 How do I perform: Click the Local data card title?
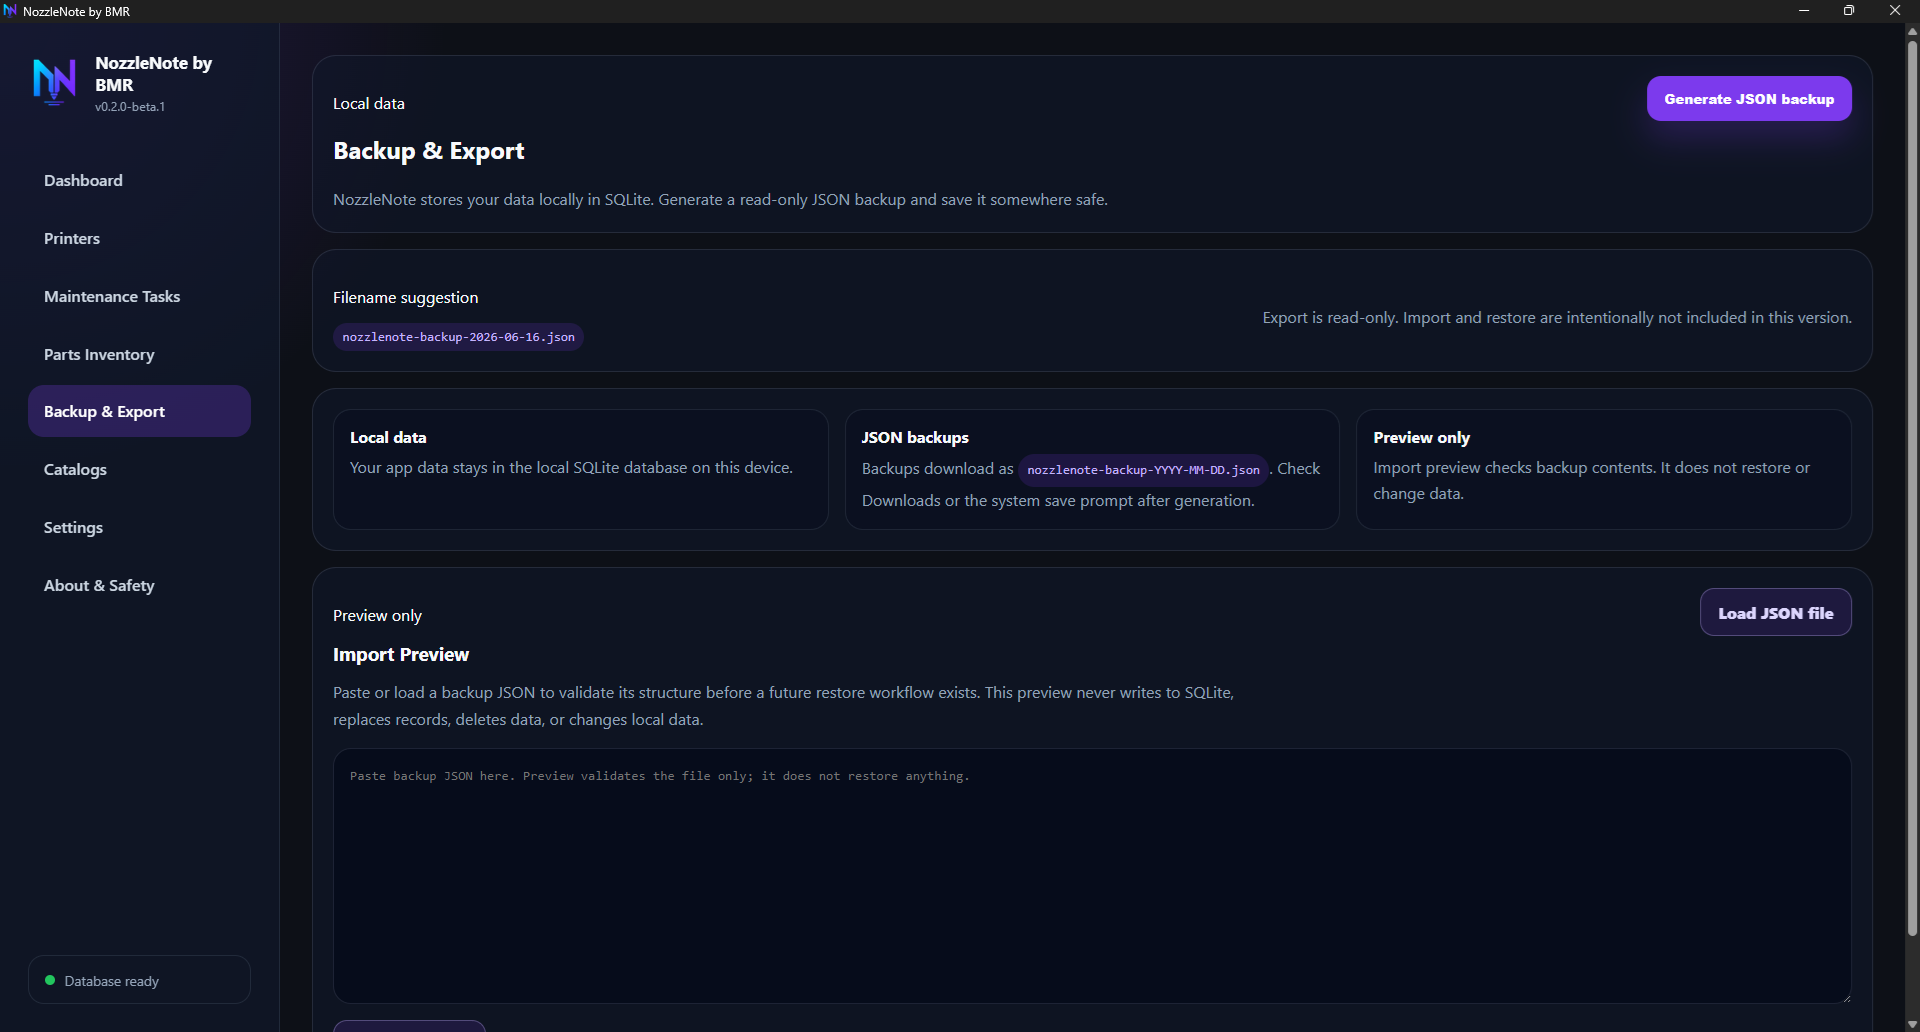[x=388, y=438]
